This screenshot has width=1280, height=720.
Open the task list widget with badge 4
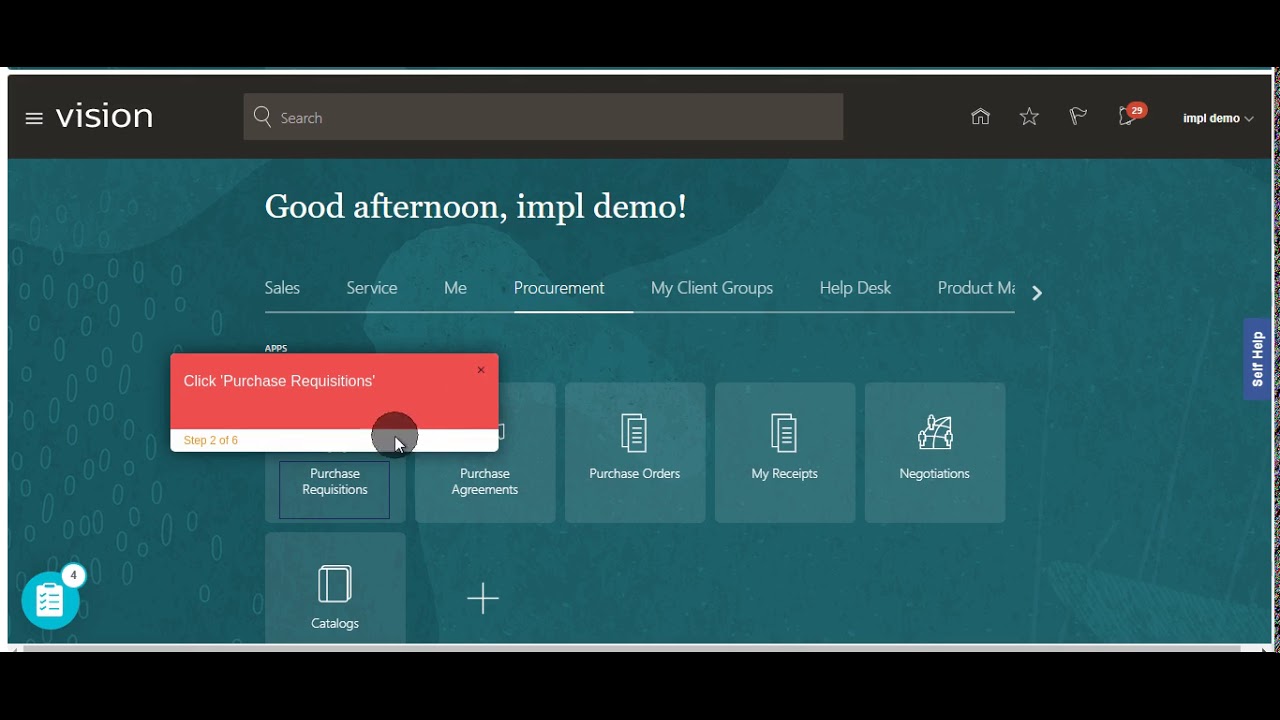click(51, 600)
